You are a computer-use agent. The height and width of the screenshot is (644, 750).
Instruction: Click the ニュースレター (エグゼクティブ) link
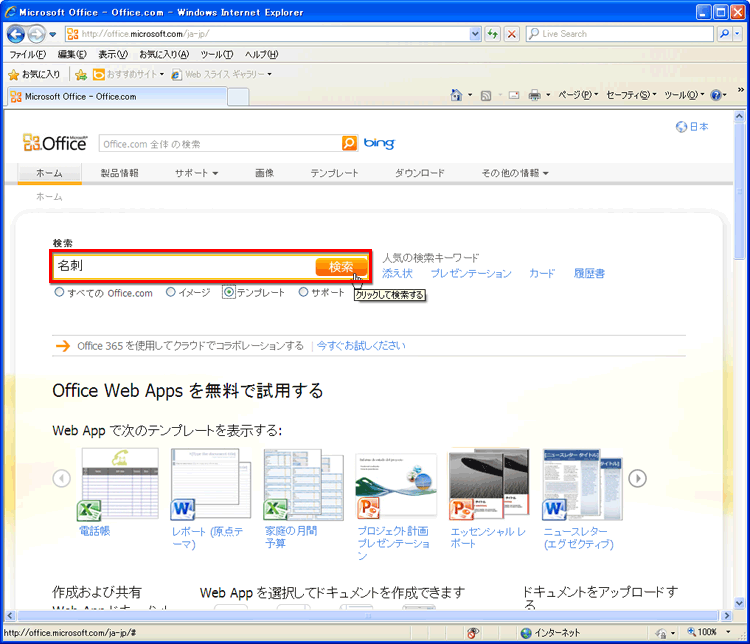(x=578, y=538)
